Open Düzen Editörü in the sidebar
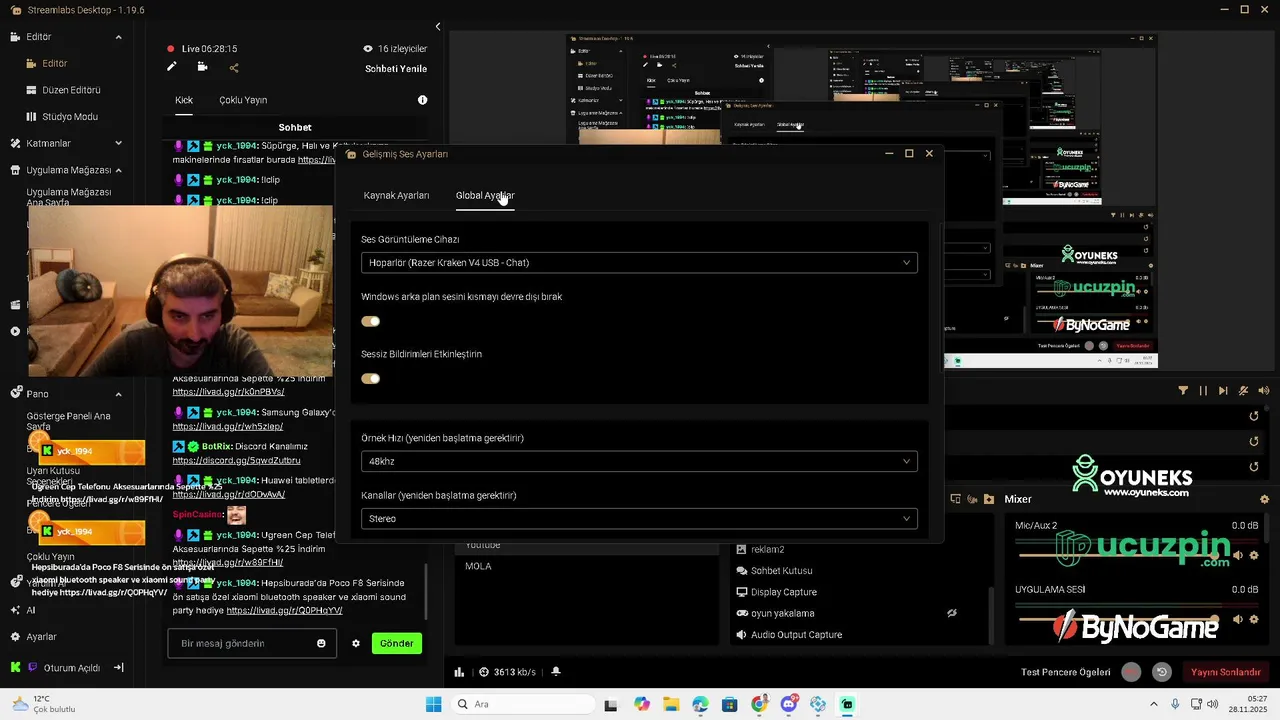 pos(71,90)
